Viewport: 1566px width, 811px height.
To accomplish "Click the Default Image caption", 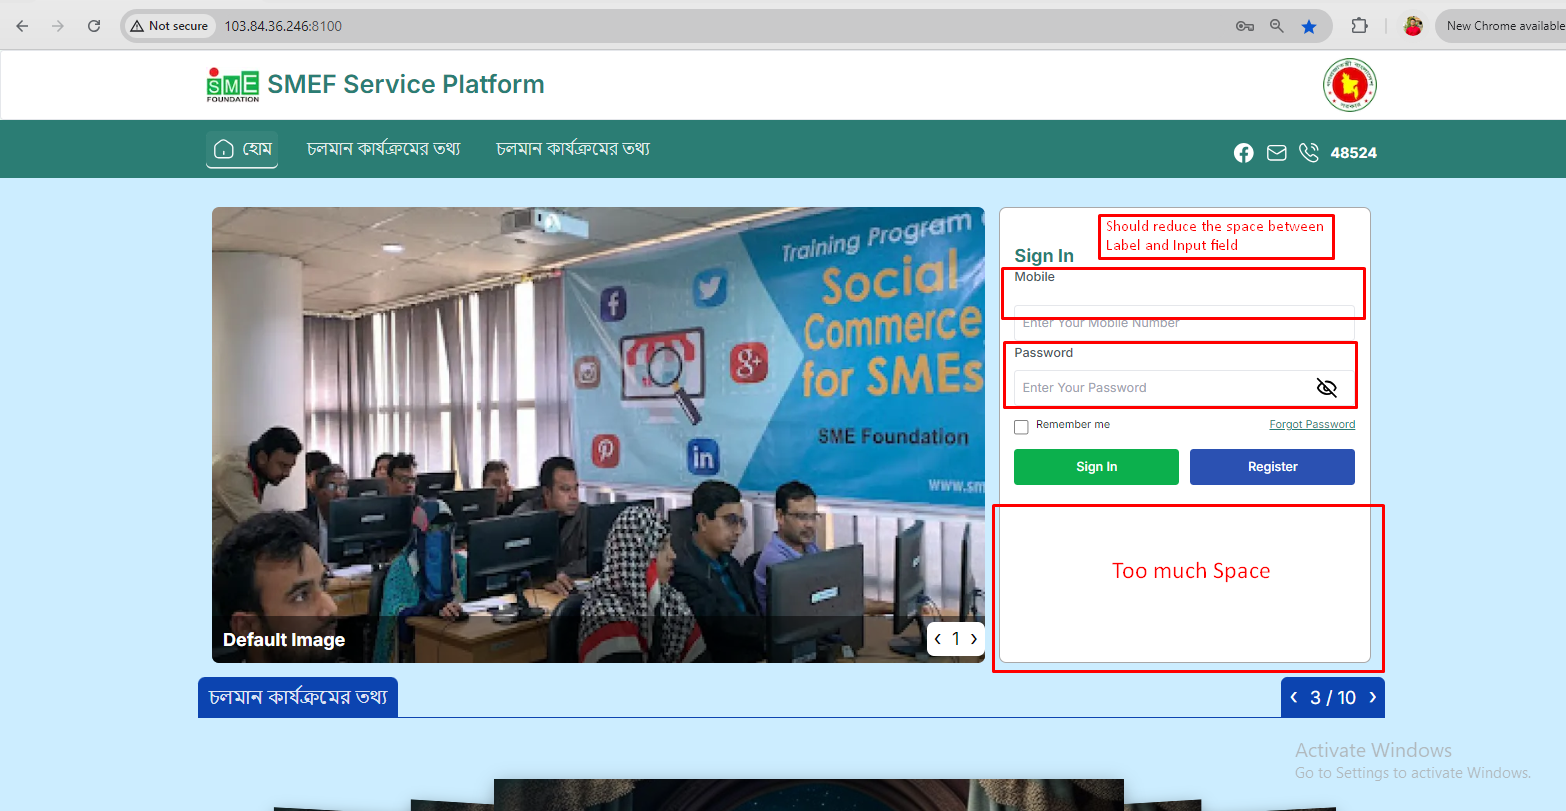I will pyautogui.click(x=284, y=640).
